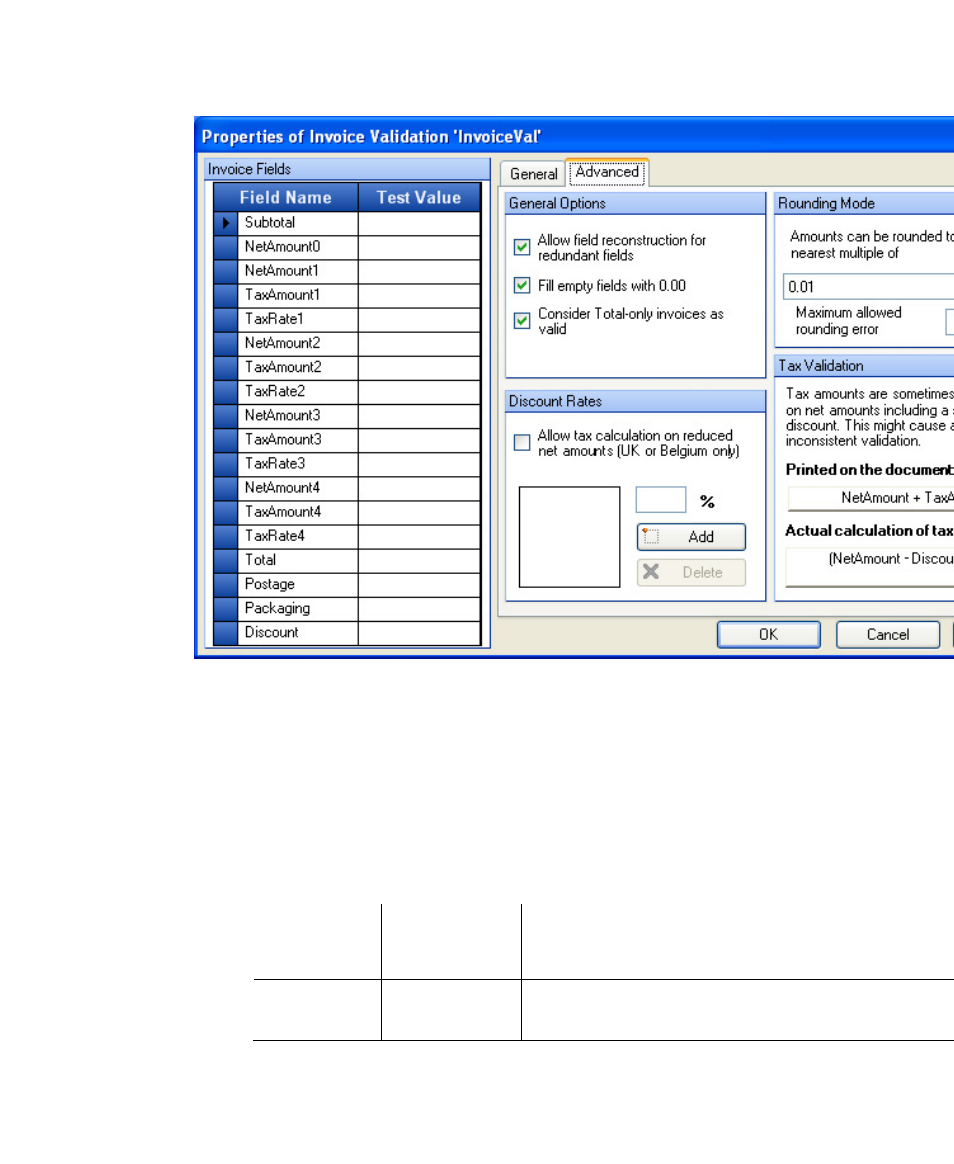Viewport: 954px width, 1164px height.
Task: Select the Advanced tab
Action: coord(607,172)
